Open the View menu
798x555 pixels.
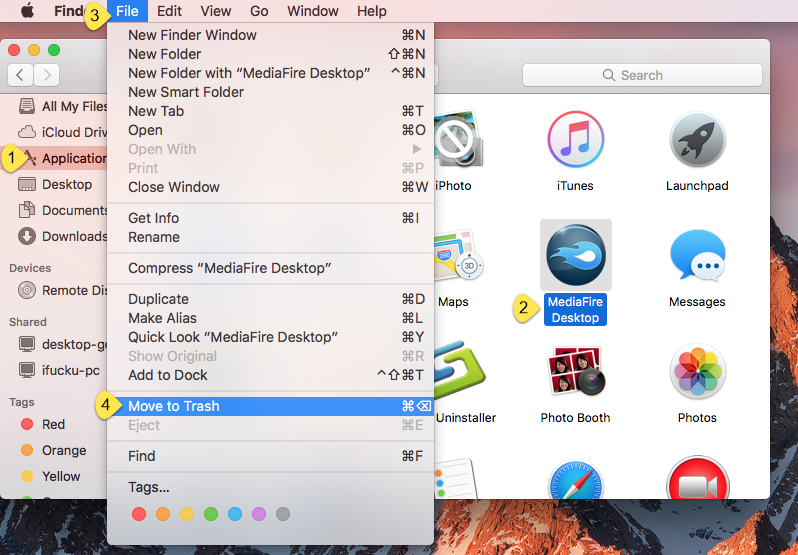[216, 11]
